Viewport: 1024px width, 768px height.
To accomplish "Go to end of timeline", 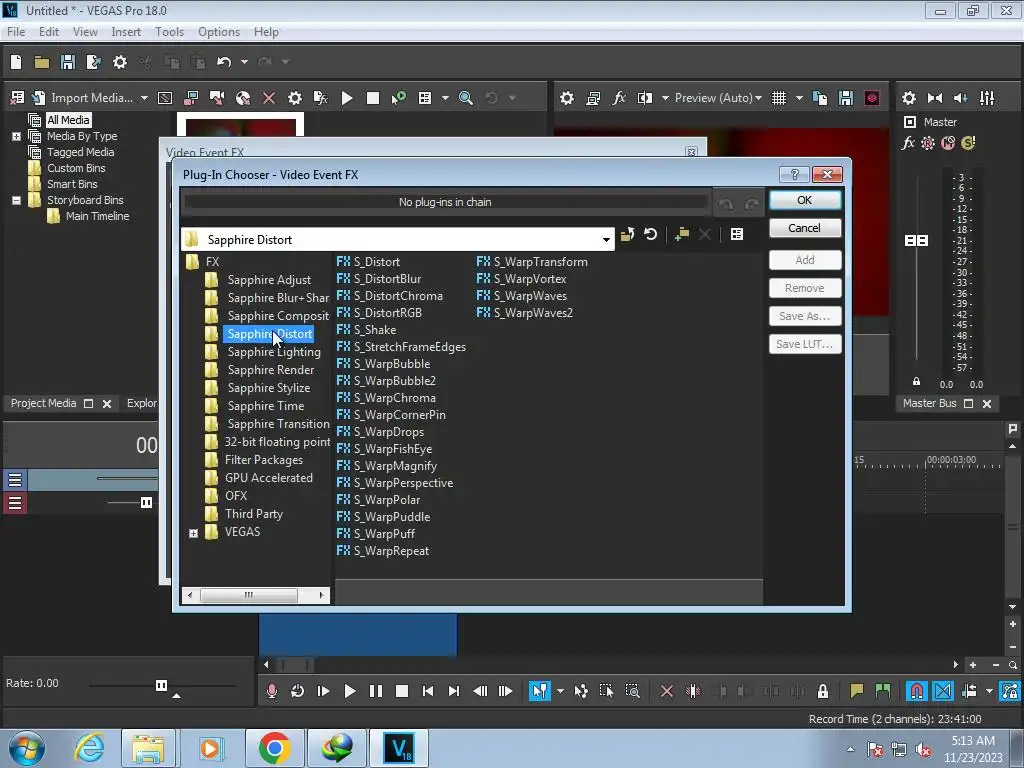I will [x=454, y=691].
